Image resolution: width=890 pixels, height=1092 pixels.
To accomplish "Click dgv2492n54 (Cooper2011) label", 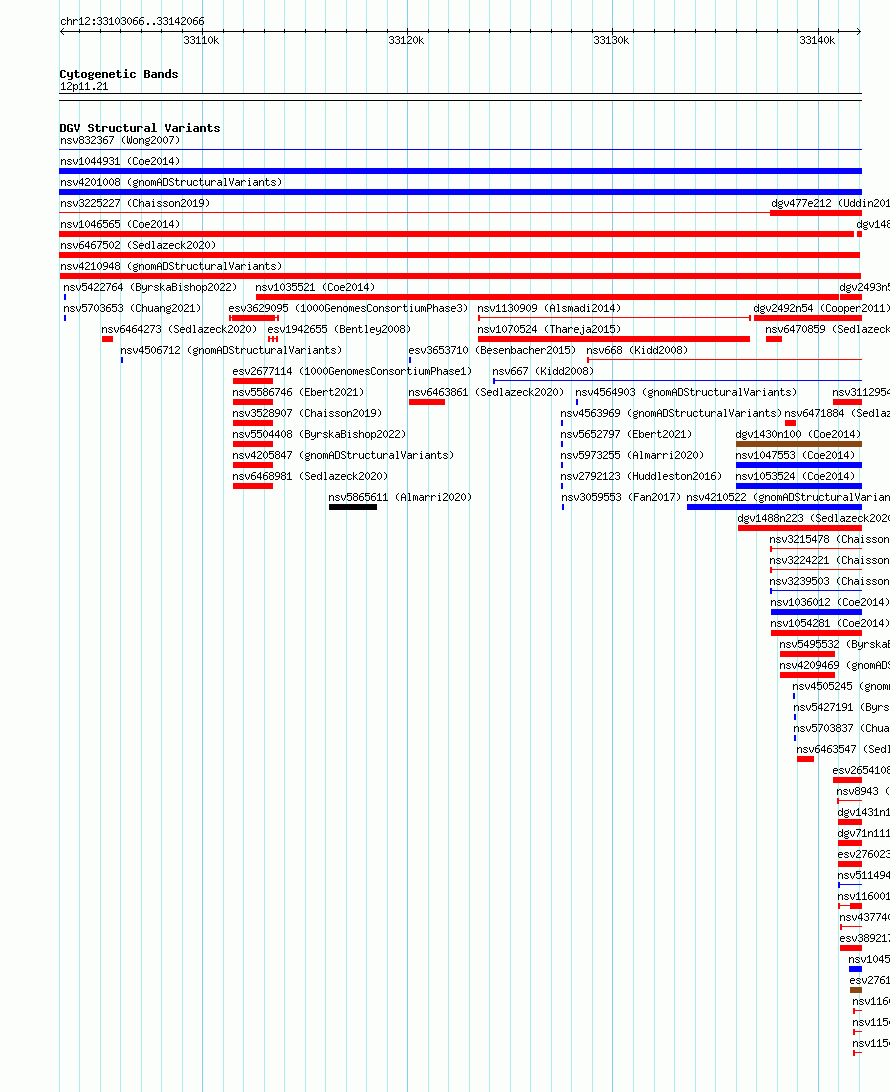I will pos(821,308).
